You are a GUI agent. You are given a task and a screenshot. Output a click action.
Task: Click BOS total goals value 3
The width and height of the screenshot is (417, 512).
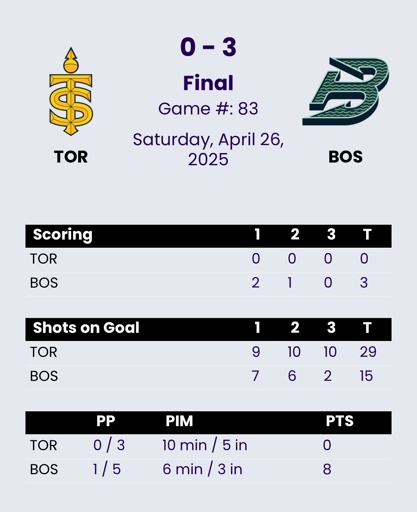[x=364, y=283]
